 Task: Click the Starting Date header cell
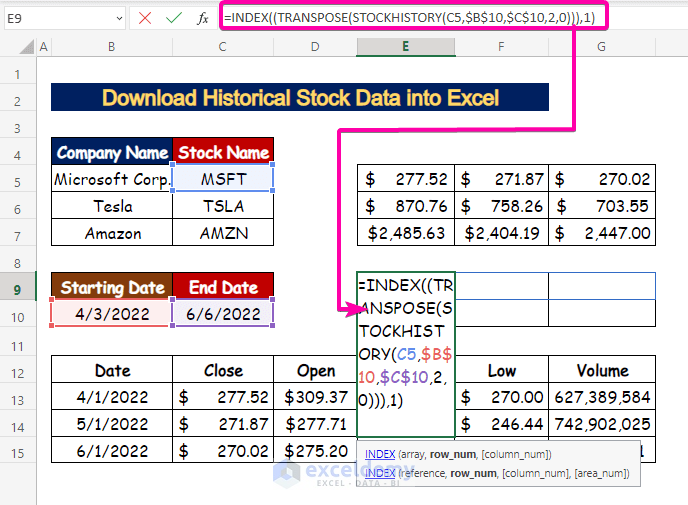(112, 287)
